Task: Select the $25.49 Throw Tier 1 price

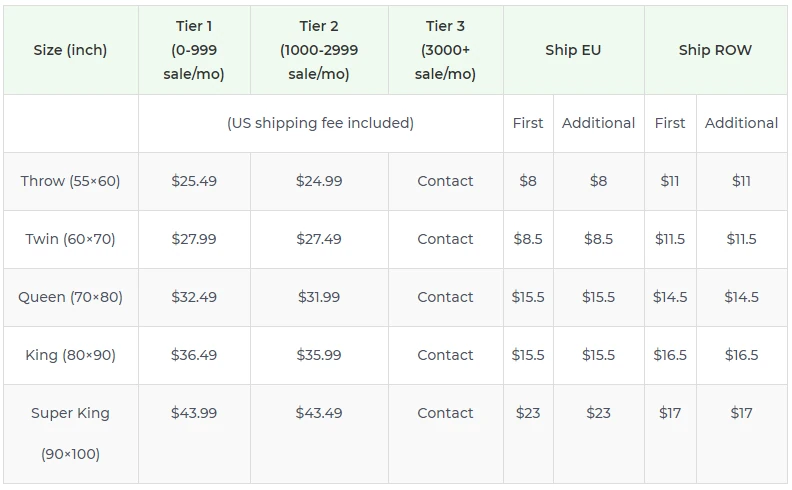Action: tap(194, 181)
